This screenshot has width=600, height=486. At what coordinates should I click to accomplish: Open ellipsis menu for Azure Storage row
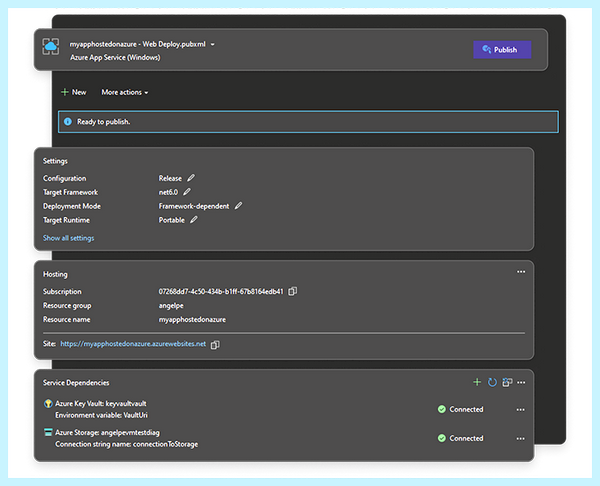(520, 439)
